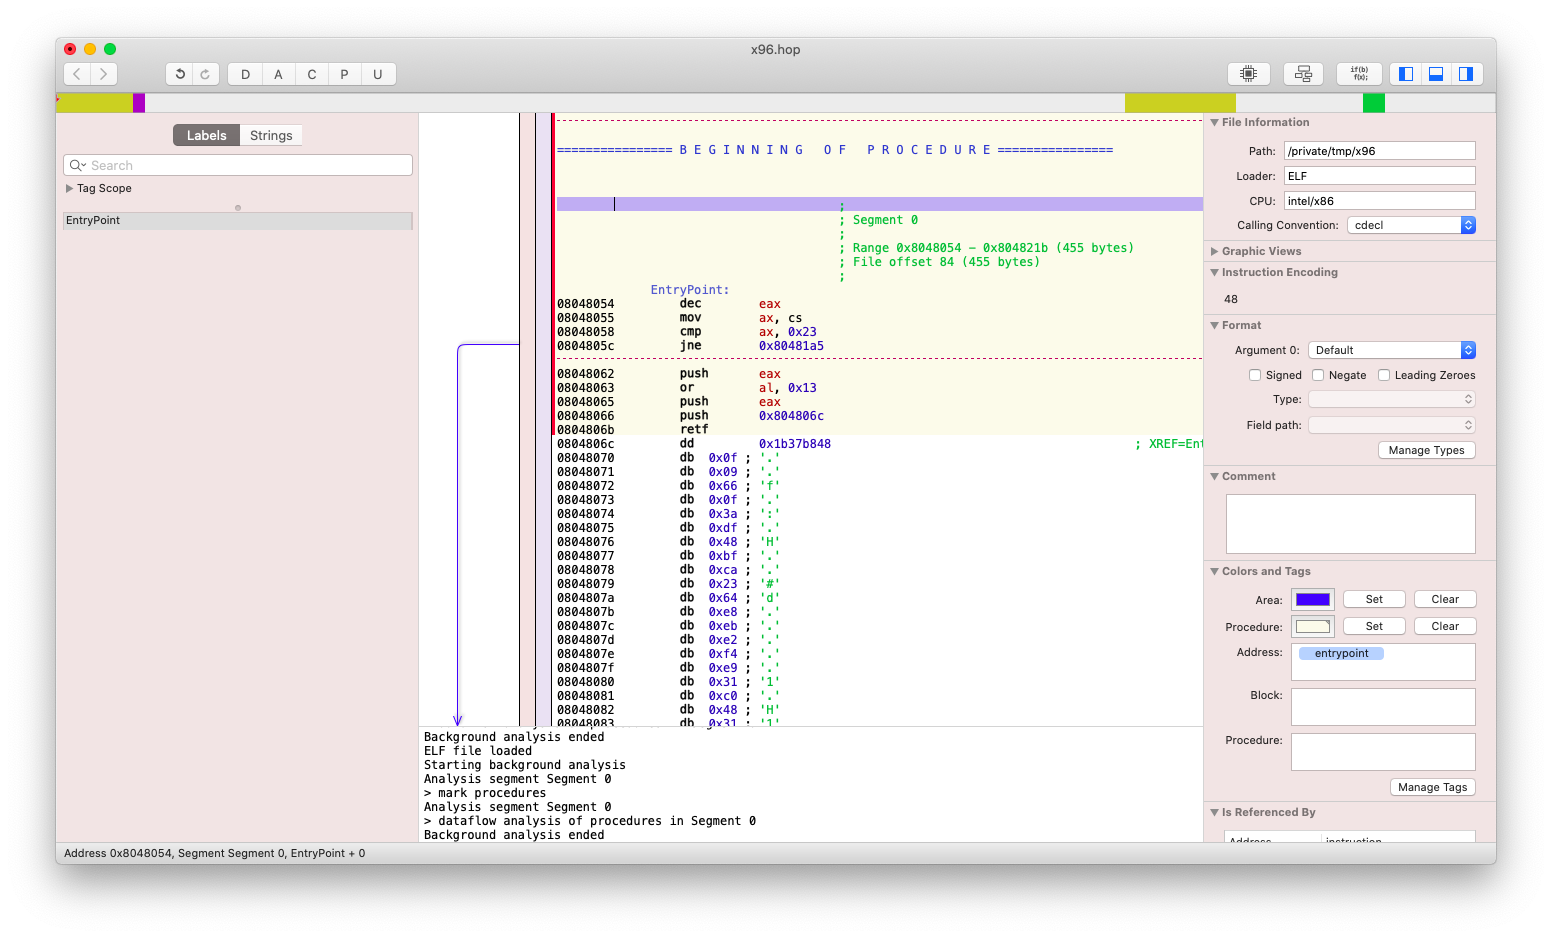The height and width of the screenshot is (938, 1552).
Task: Switch to the Strings tab
Action: click(x=271, y=135)
